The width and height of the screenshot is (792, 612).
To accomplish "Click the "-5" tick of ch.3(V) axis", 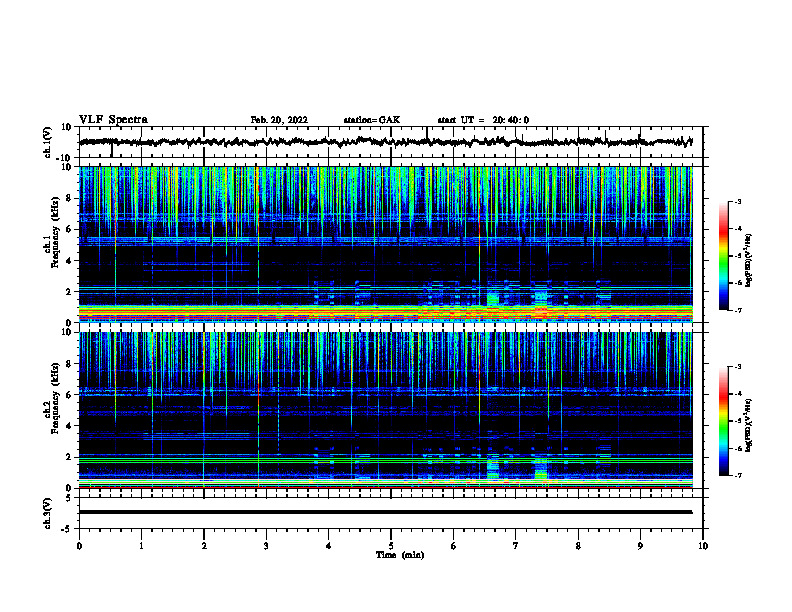I will [67, 529].
